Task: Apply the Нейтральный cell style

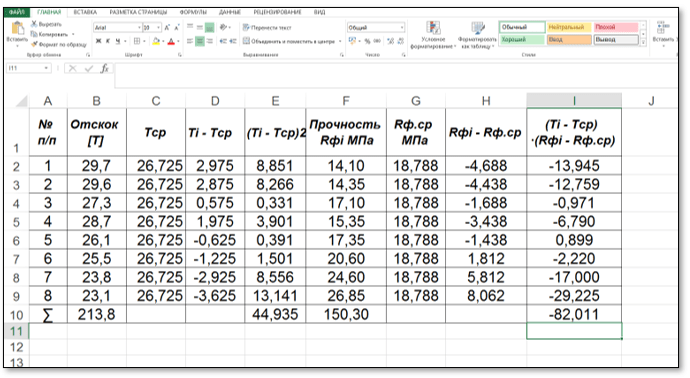Action: [x=569, y=27]
